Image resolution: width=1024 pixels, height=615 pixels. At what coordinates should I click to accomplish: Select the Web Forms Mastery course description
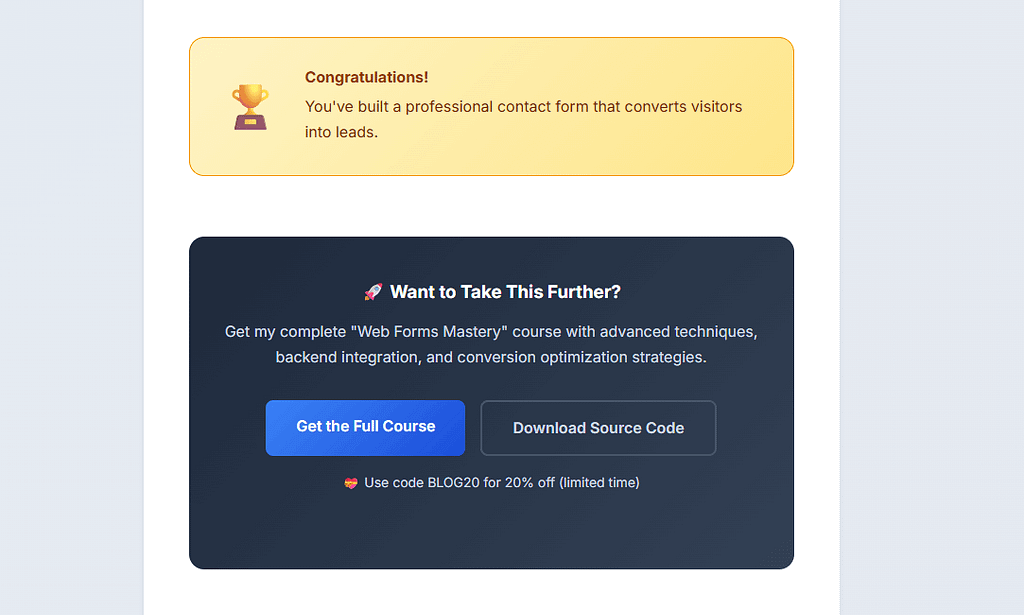(491, 344)
